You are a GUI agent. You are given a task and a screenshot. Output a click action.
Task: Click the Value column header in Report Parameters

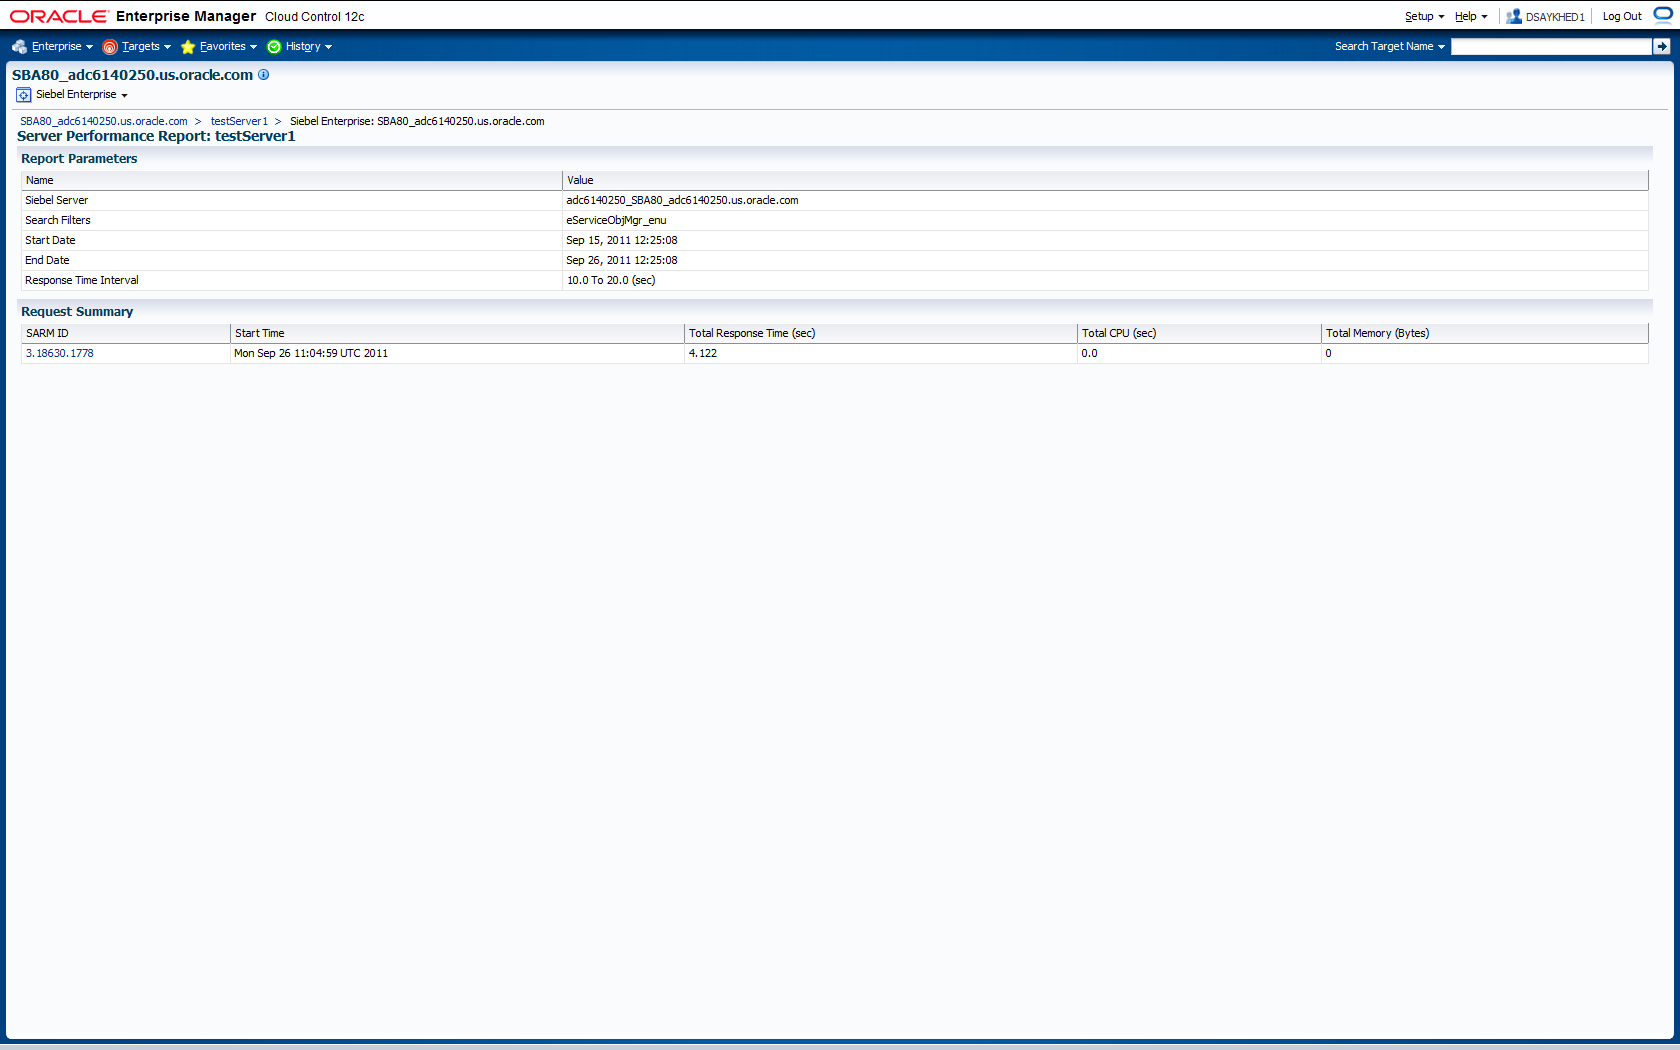click(1105, 180)
